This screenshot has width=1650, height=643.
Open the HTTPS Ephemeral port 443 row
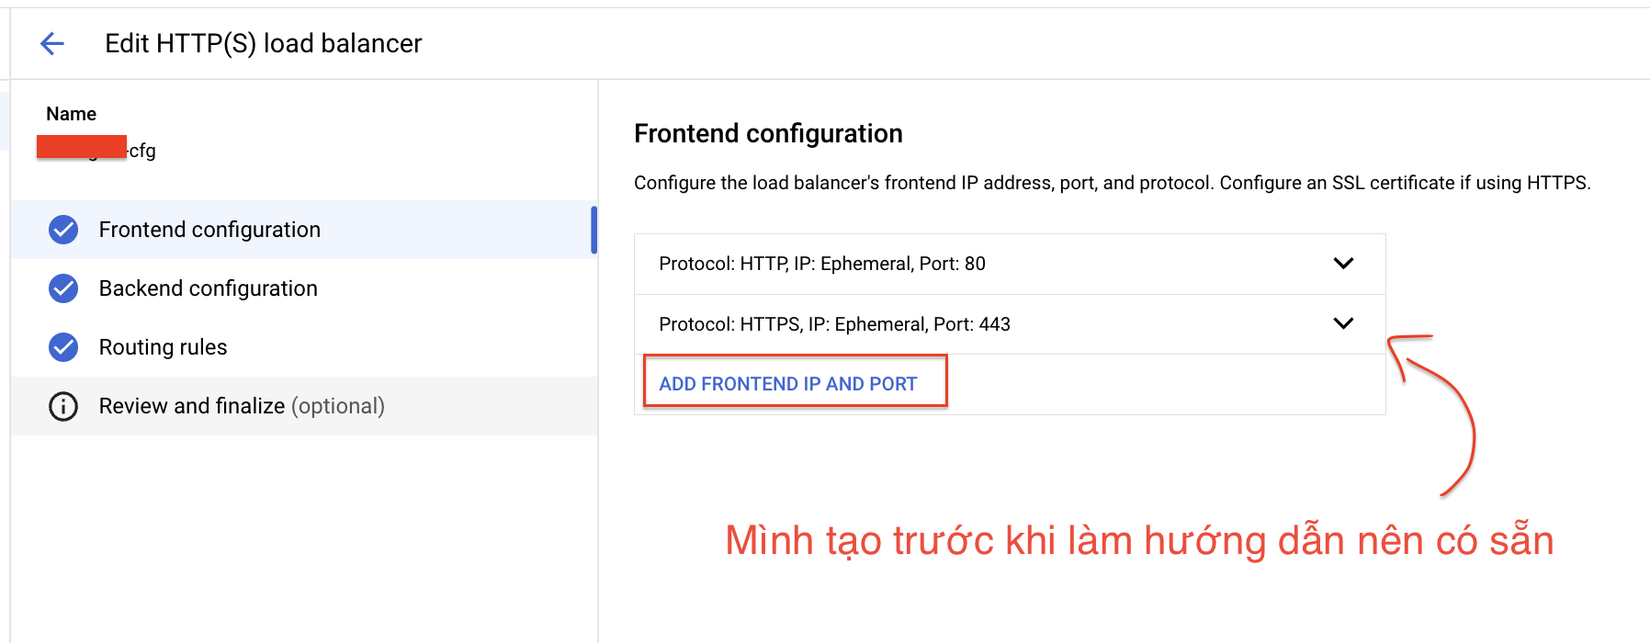tap(834, 324)
